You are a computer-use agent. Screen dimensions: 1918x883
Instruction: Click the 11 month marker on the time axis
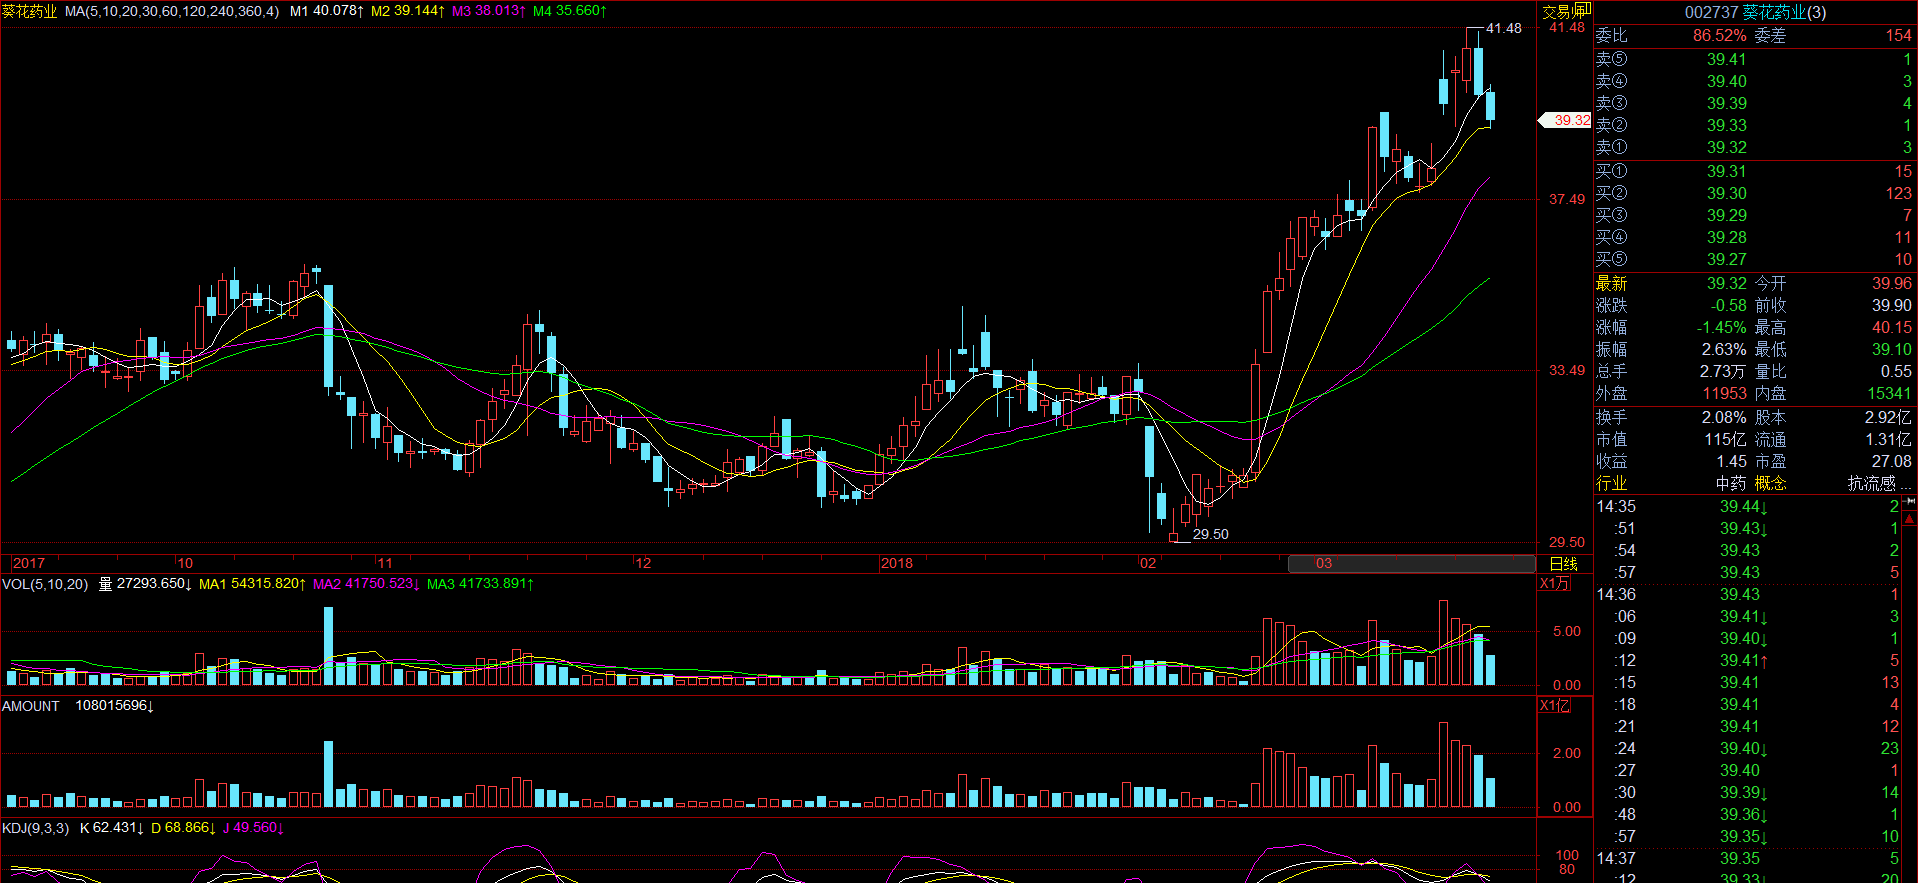tap(385, 563)
